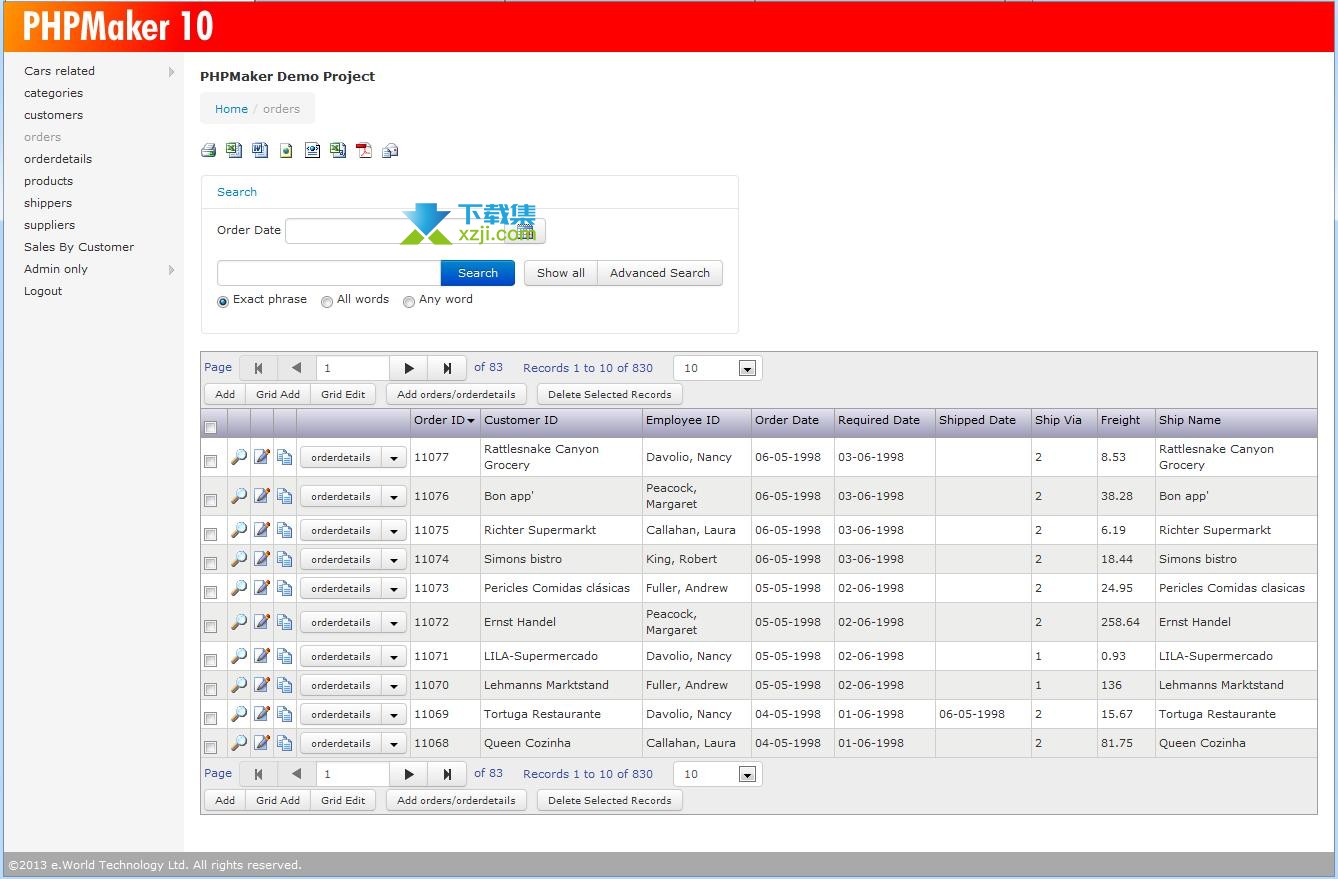Go to next page in top pager
Viewport: 1338px width, 879px height.
point(409,368)
